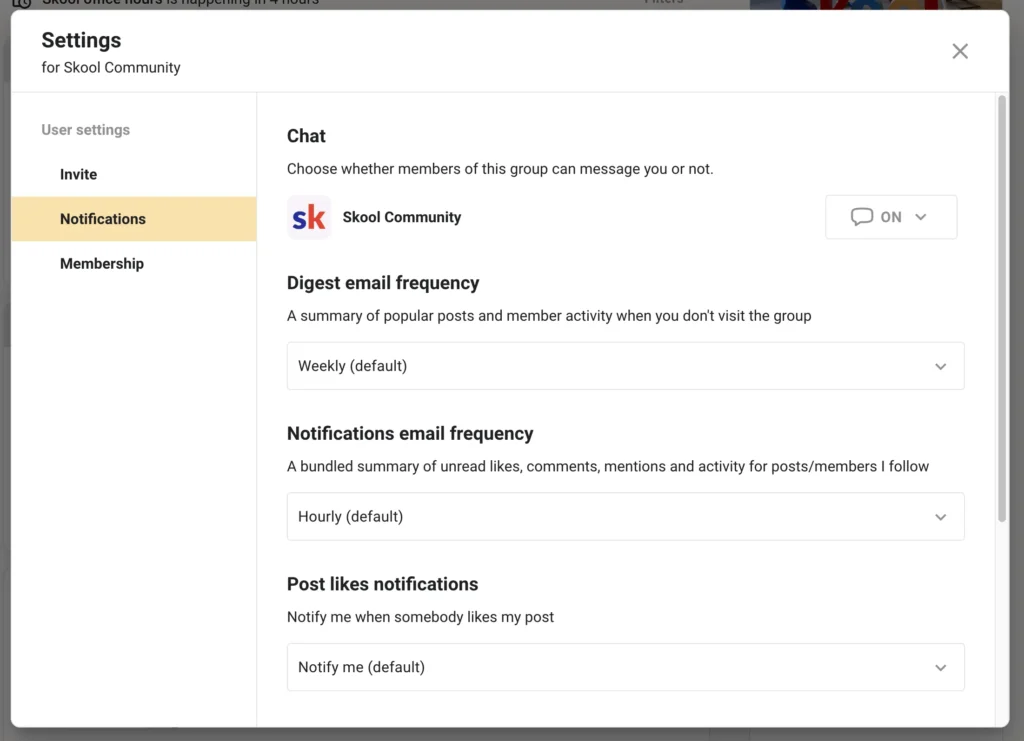Click 'Notify me when somebody likes my post'

421,617
